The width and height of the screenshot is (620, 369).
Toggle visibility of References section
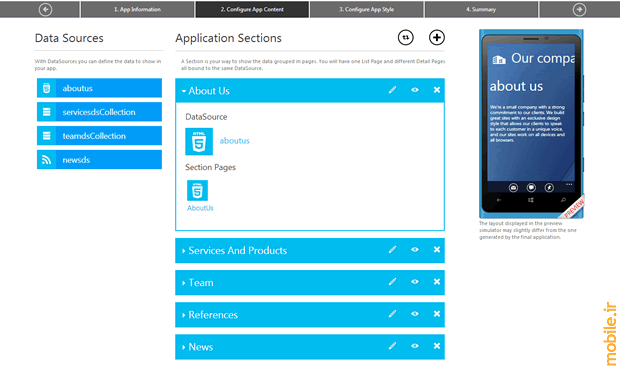point(414,314)
